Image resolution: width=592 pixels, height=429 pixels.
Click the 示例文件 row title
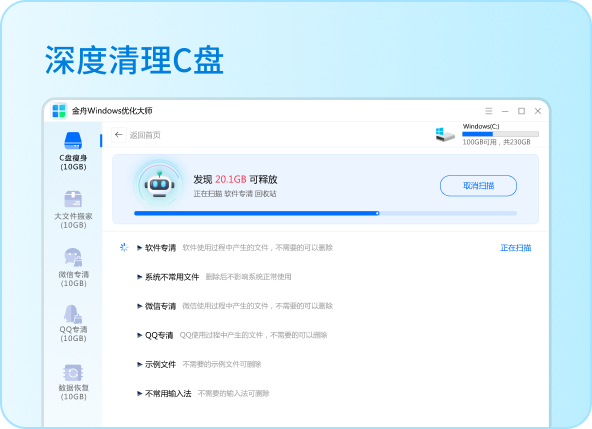pos(160,364)
